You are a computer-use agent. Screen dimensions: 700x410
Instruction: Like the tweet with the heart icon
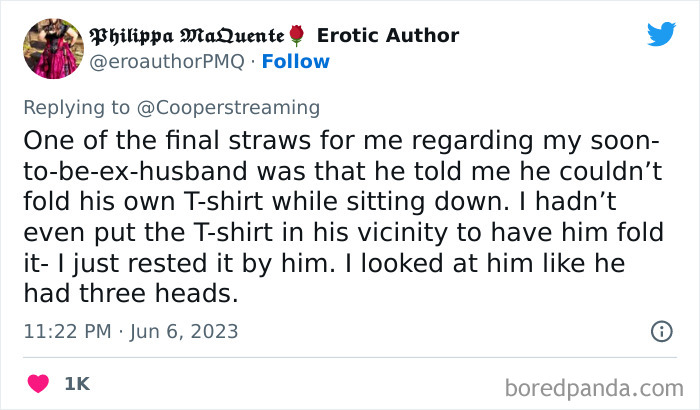click(x=39, y=383)
